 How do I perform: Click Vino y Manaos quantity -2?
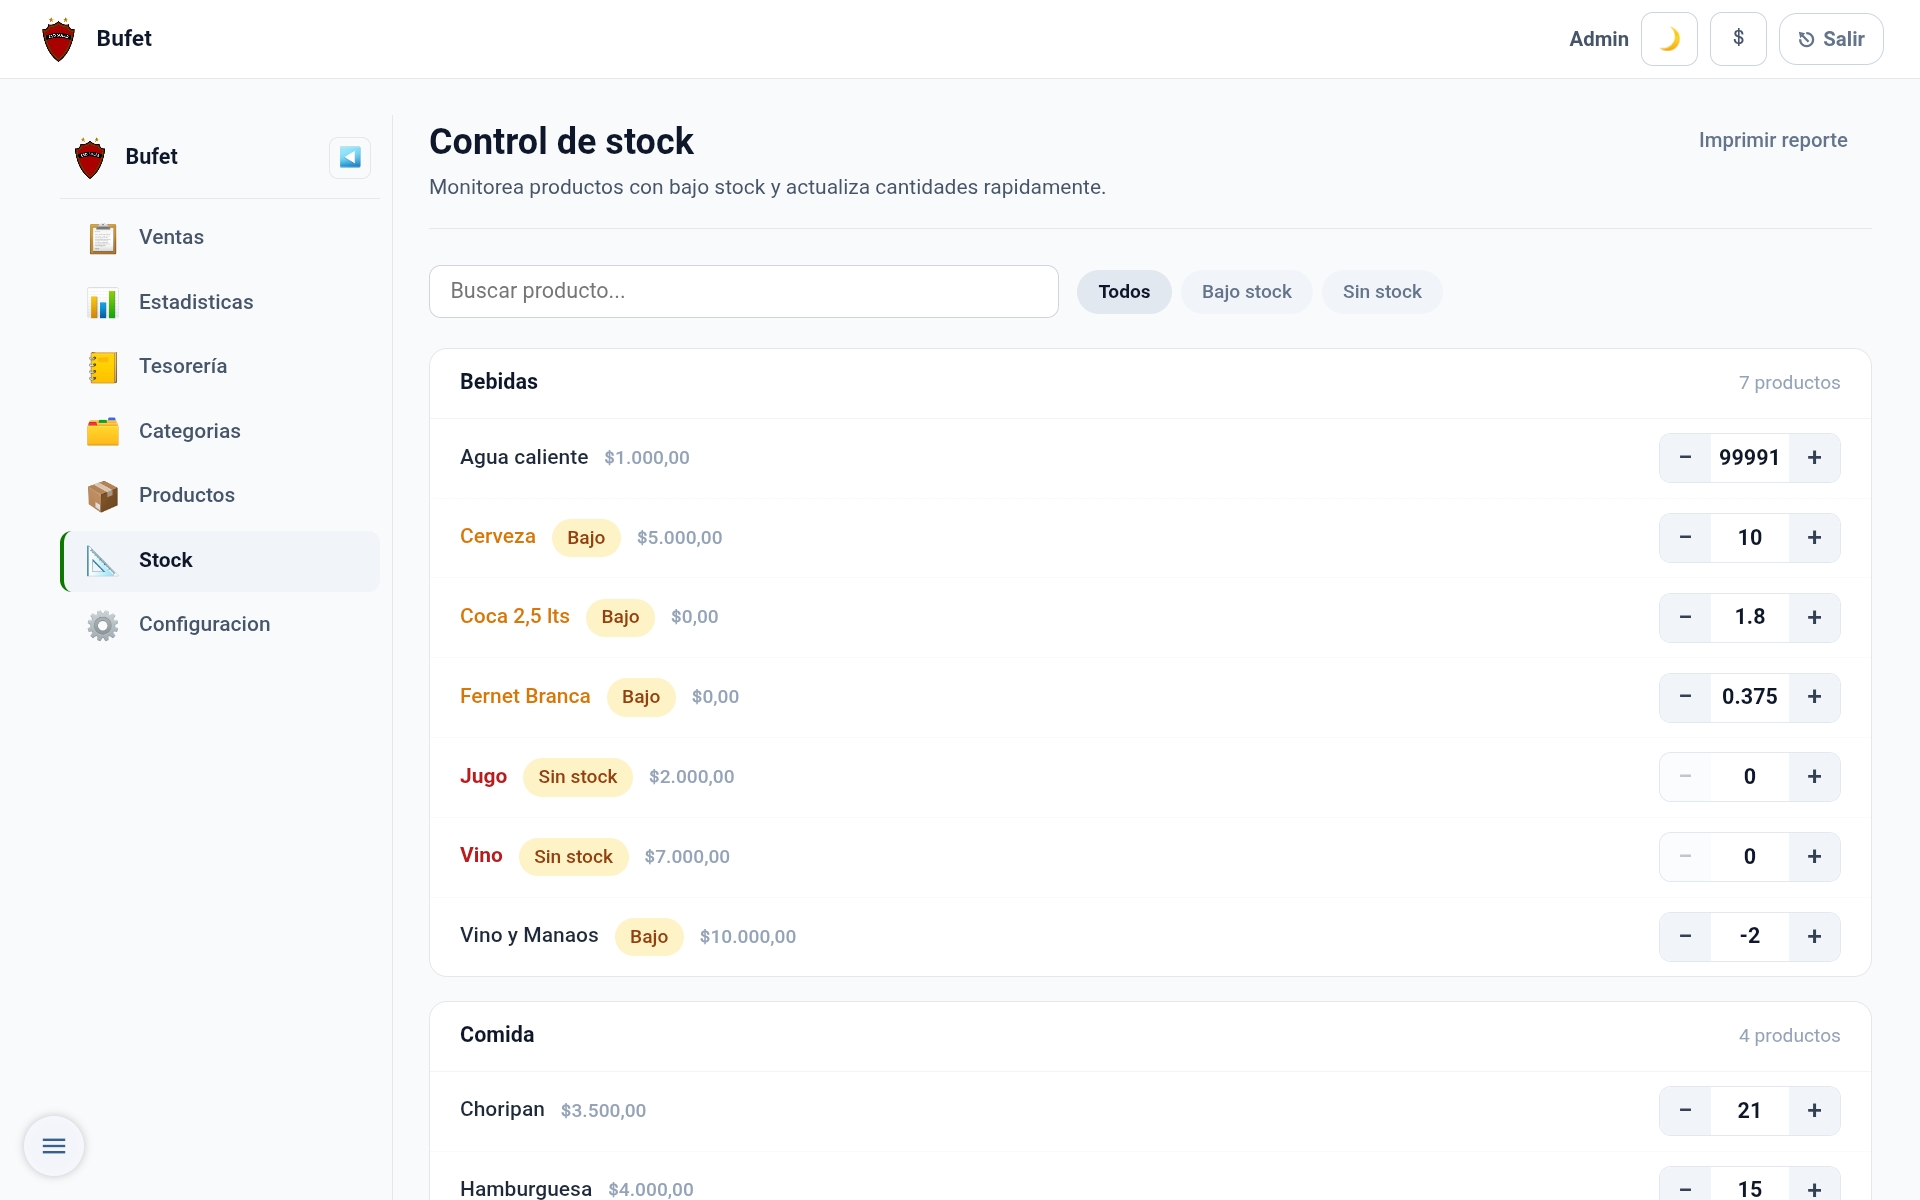click(1749, 936)
